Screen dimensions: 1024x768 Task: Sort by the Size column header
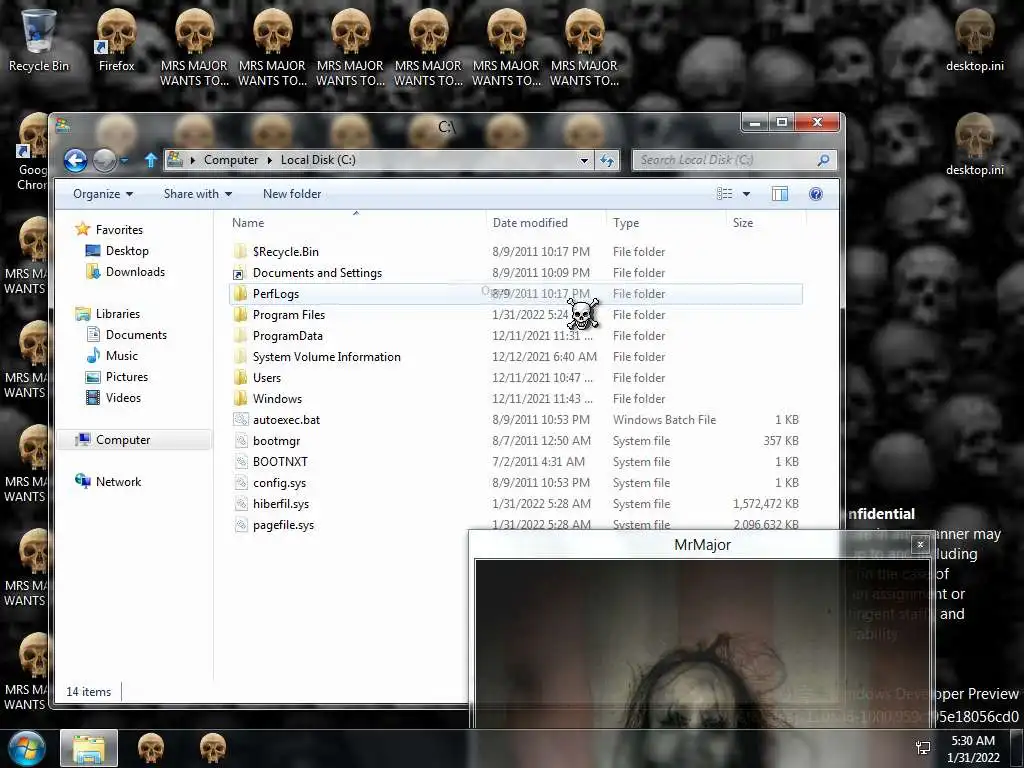pos(743,223)
